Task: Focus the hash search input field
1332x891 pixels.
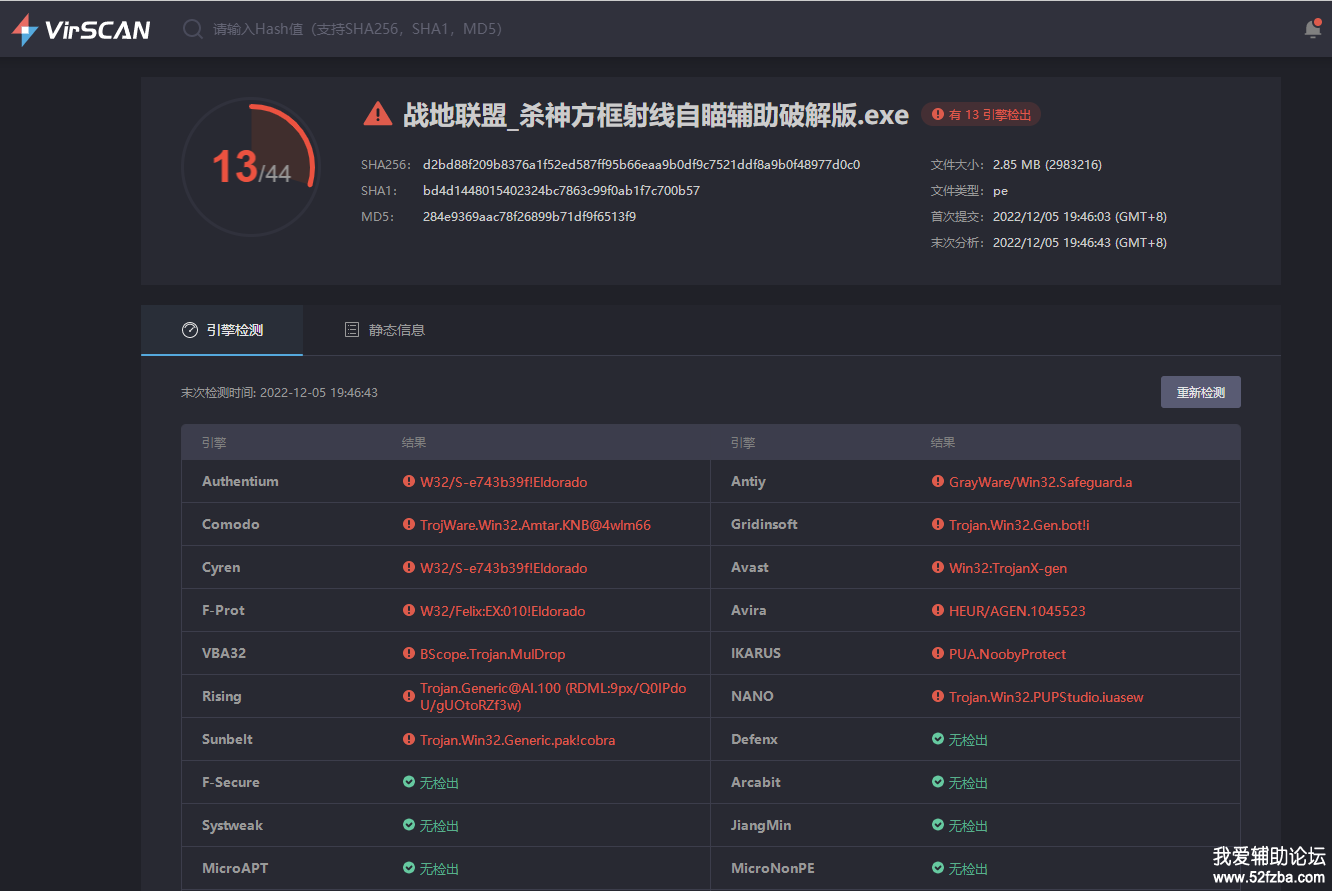Action: 360,29
